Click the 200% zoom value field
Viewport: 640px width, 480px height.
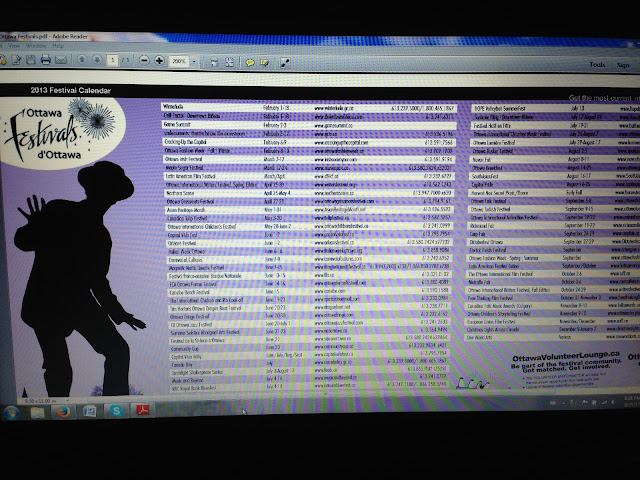(x=179, y=61)
